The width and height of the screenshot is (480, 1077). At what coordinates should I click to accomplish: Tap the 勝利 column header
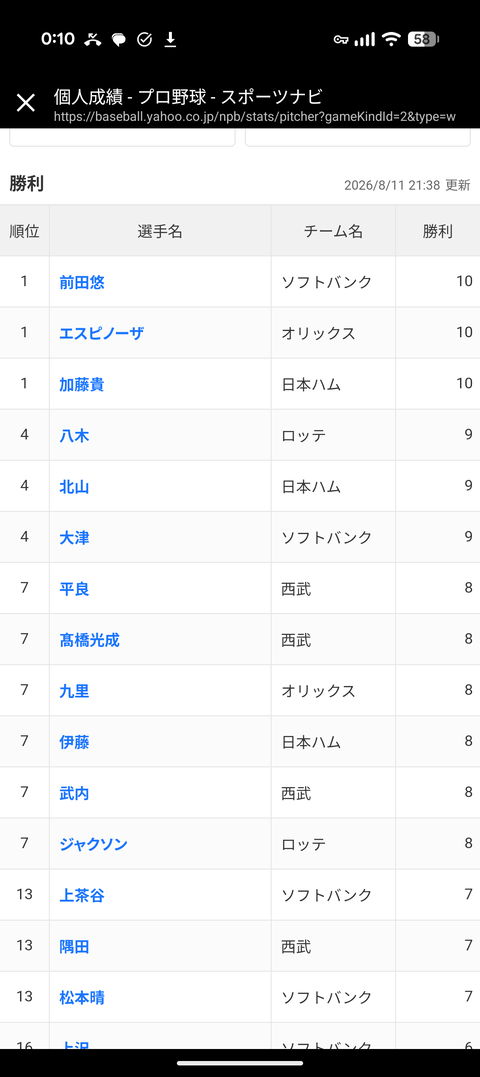tap(437, 231)
